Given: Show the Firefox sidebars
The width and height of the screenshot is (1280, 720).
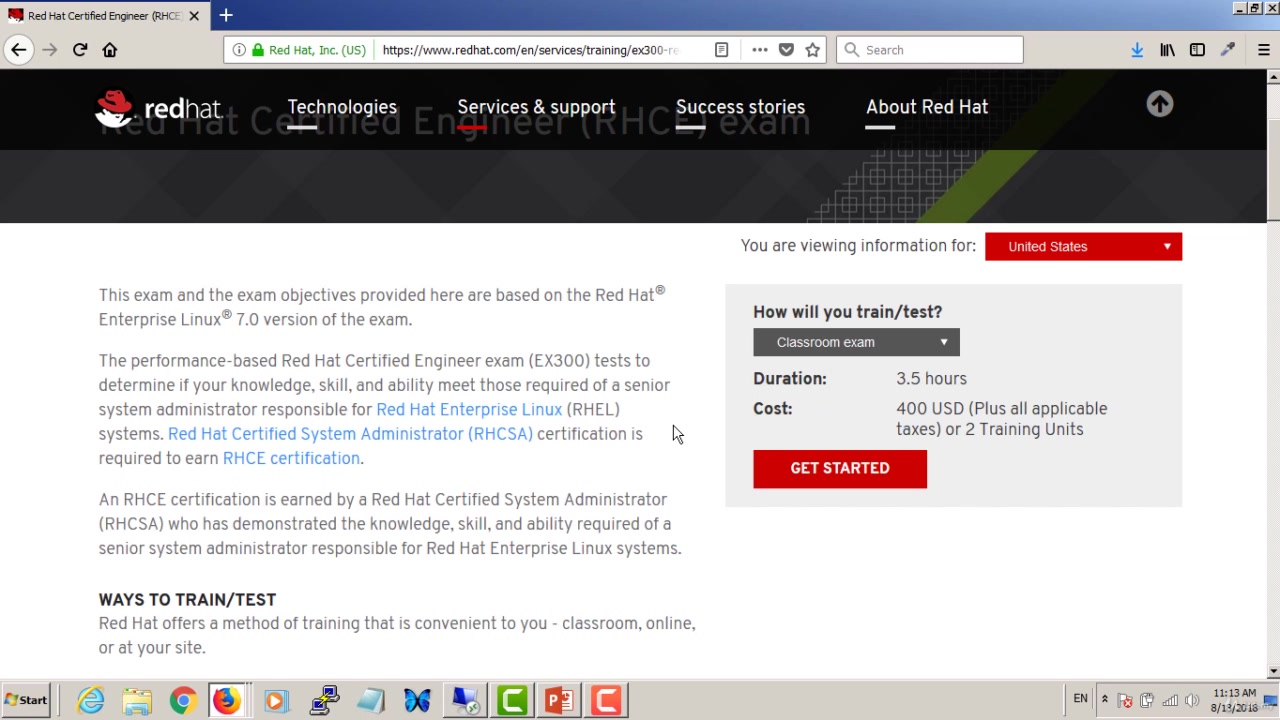Looking at the screenshot, I should tap(1197, 50).
